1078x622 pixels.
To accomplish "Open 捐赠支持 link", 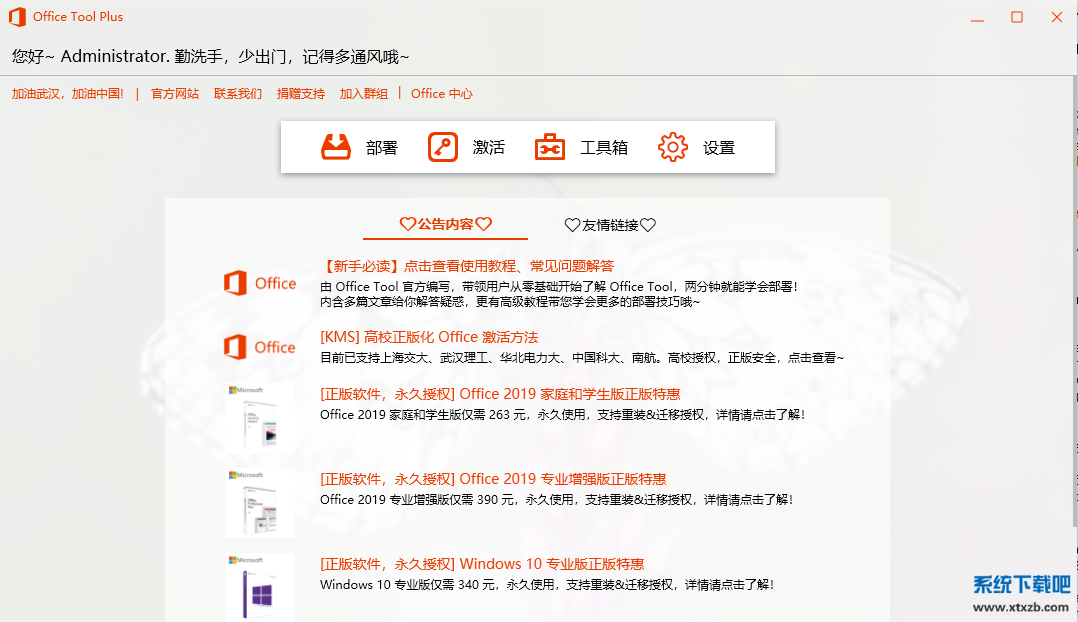I will 300,93.
